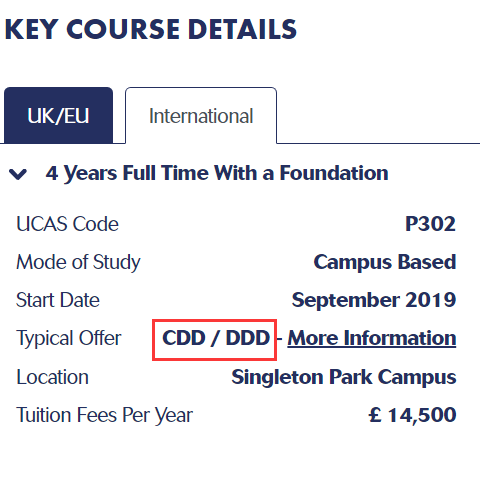This screenshot has height=500, width=480.
Task: Click the CDD / DDD typical offer value
Action: click(216, 338)
